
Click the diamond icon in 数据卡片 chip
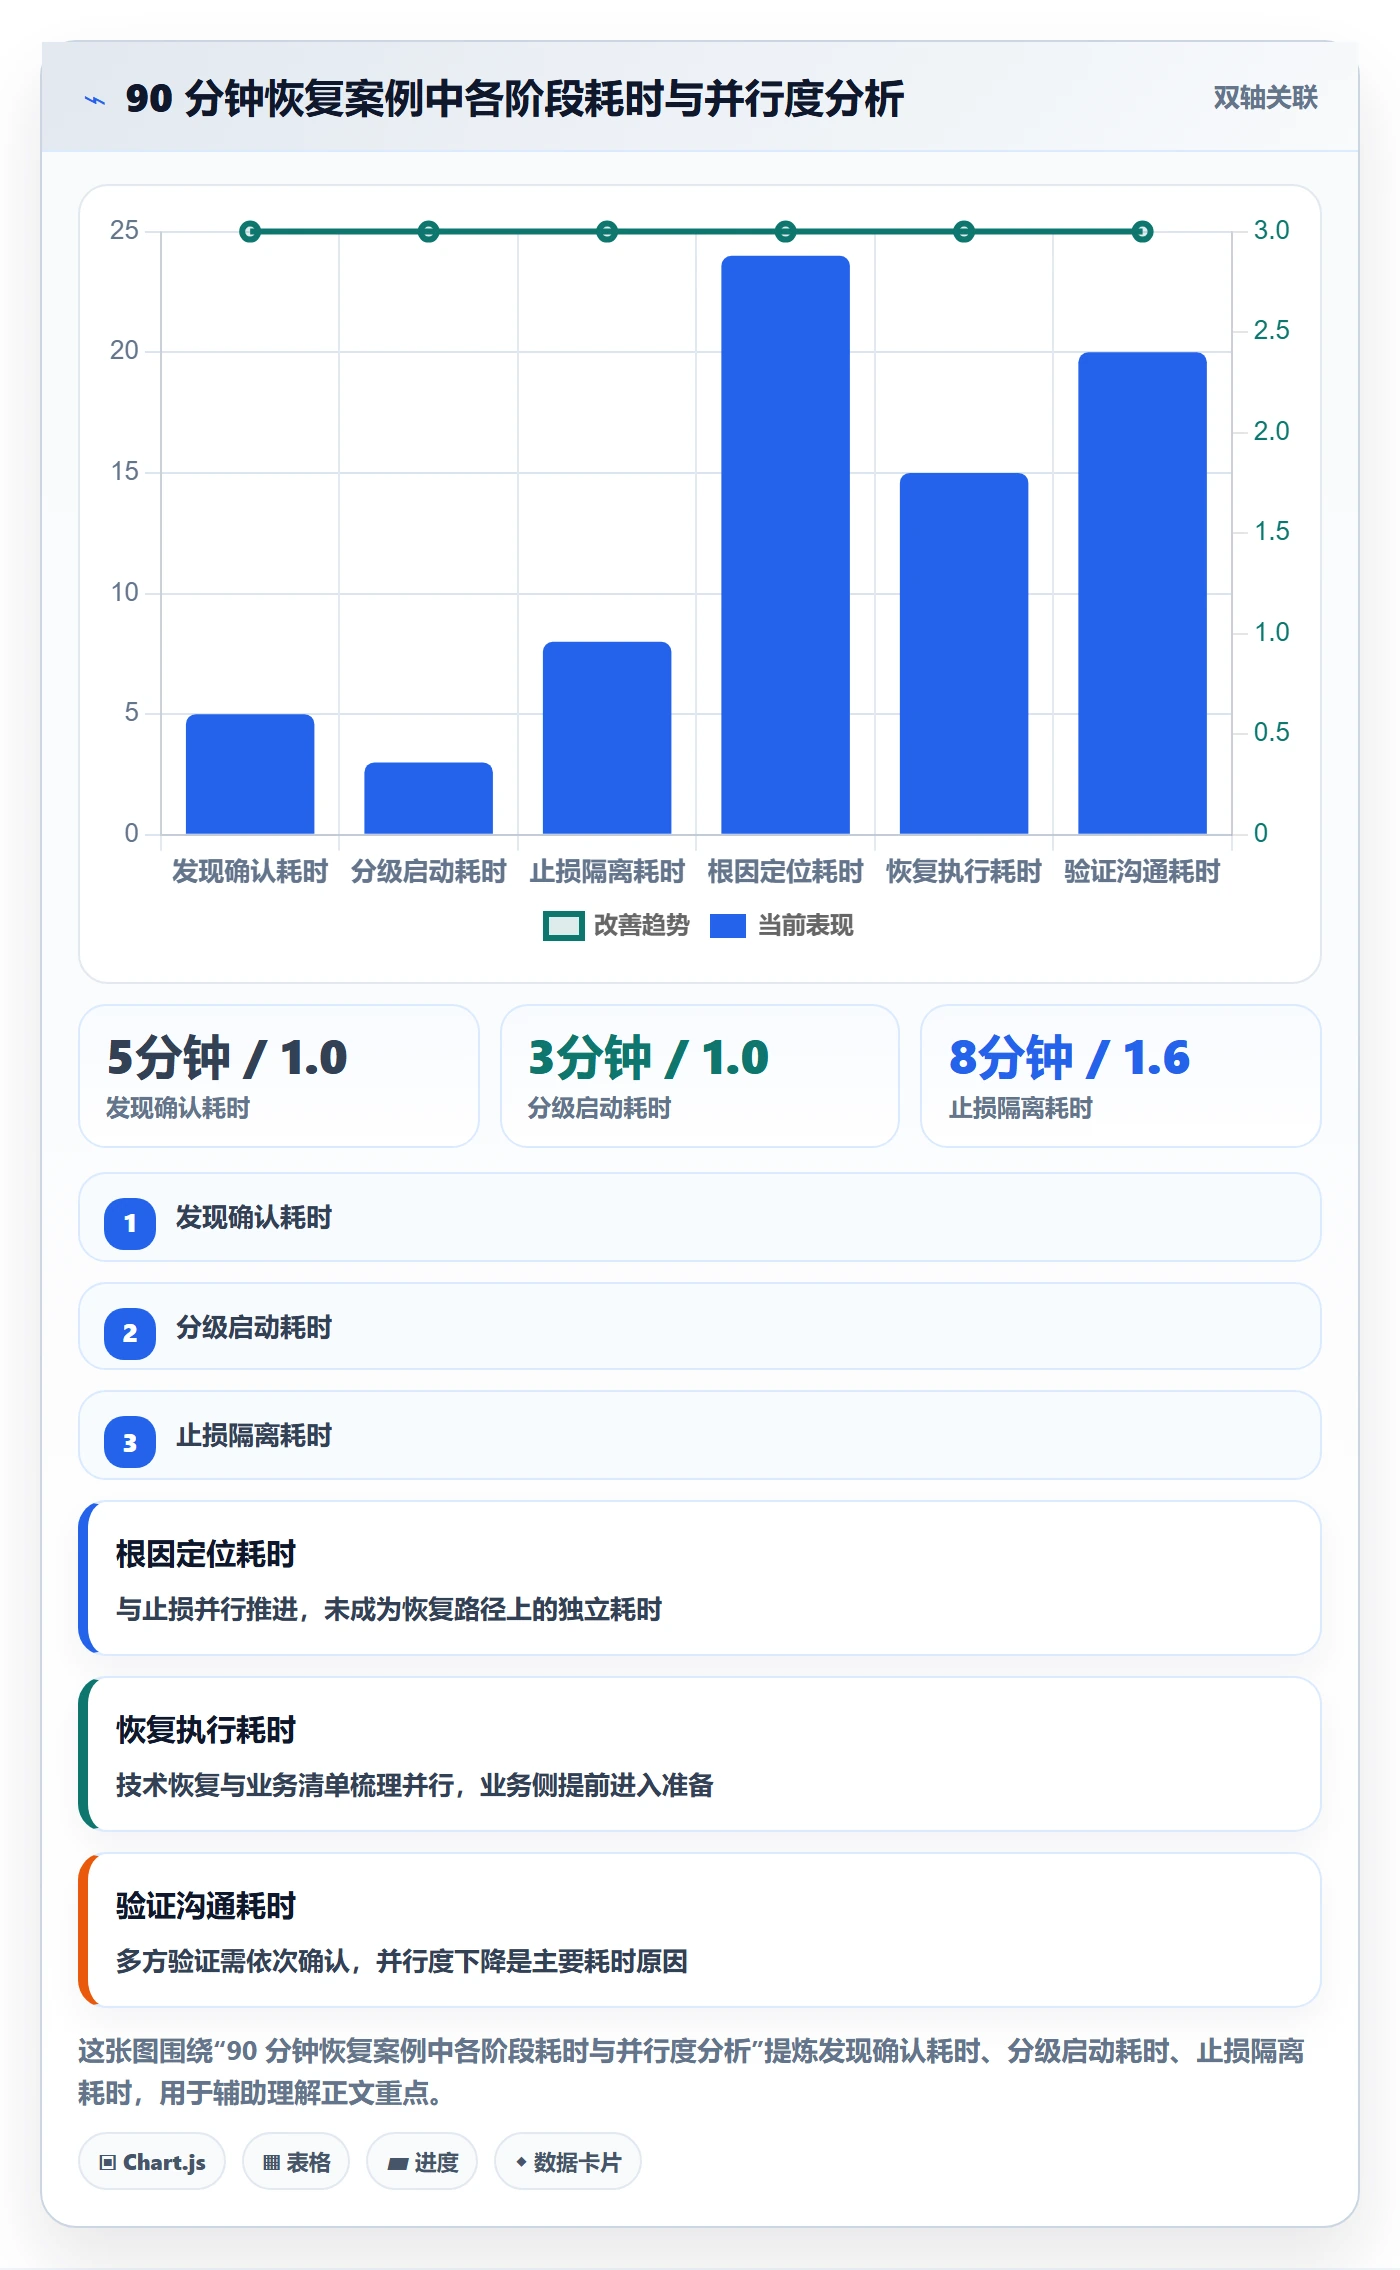tap(521, 2162)
